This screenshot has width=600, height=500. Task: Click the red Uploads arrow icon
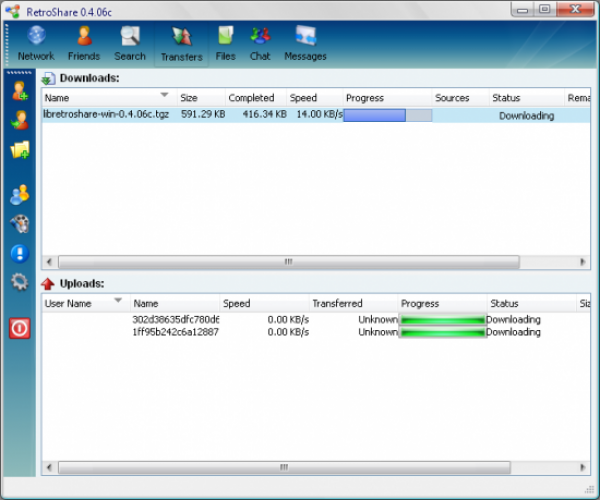[48, 284]
